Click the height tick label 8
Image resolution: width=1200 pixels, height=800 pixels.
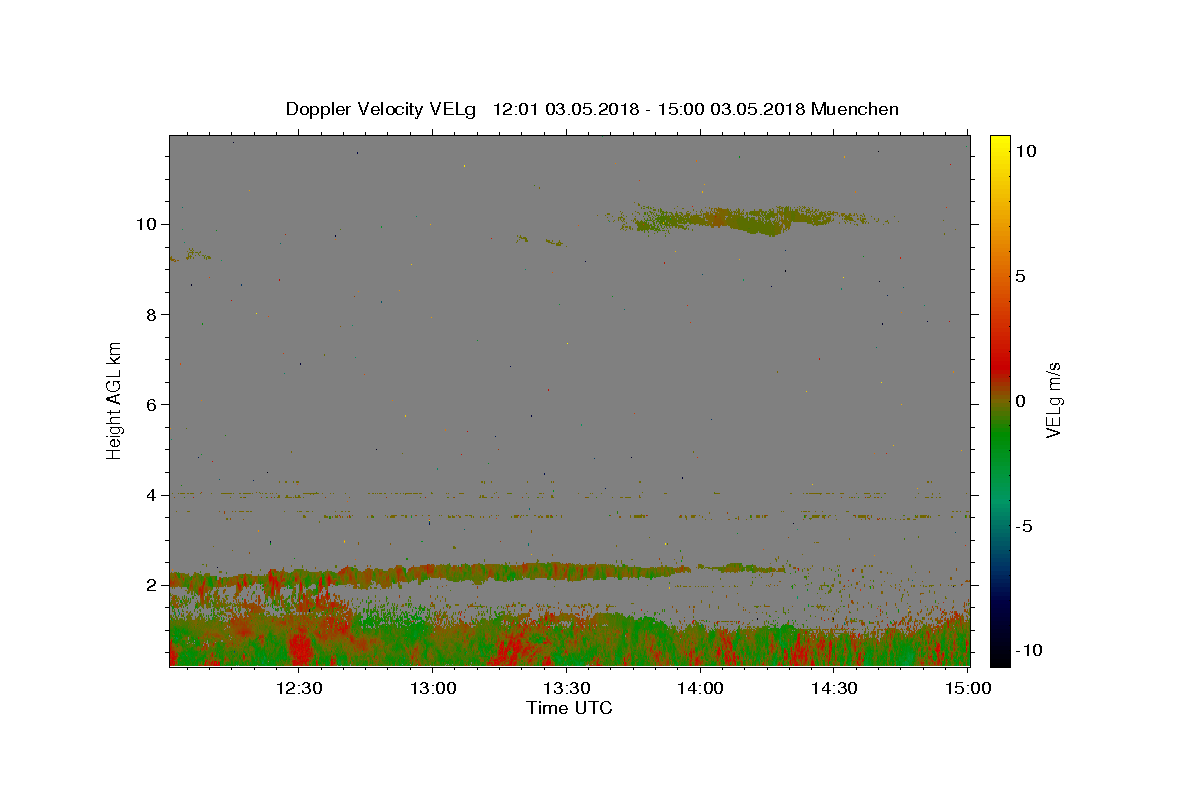point(150,314)
